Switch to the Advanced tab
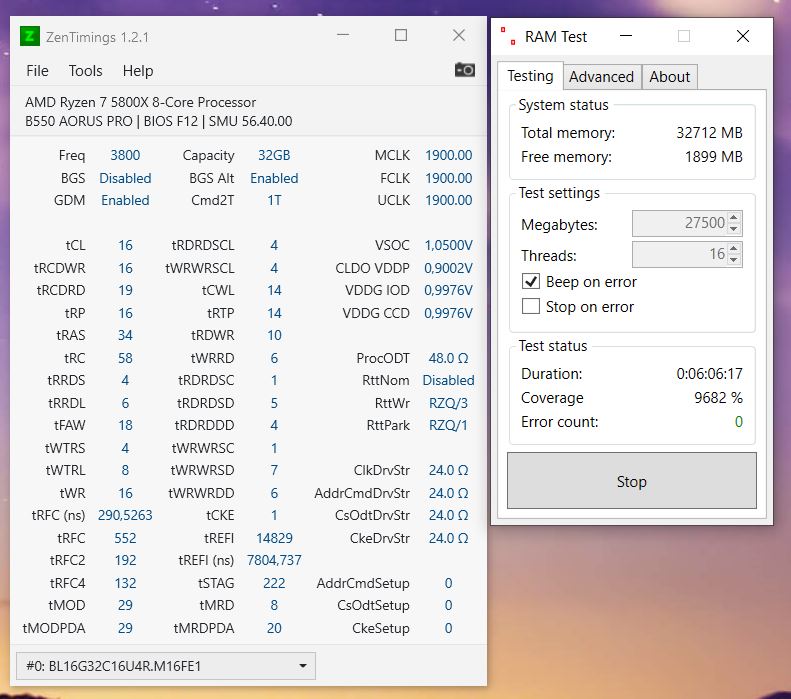The width and height of the screenshot is (791, 699). point(601,77)
